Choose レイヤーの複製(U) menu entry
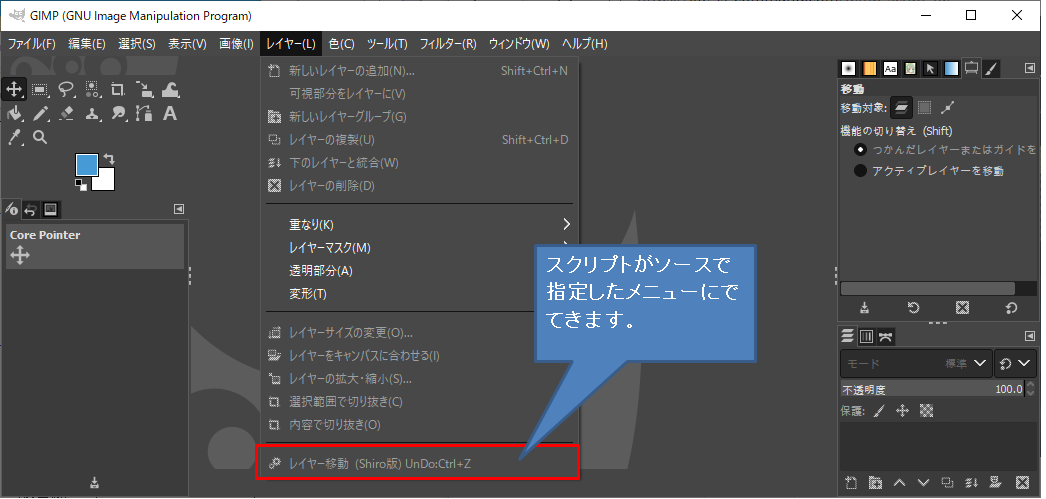1046x499 pixels. click(x=420, y=140)
